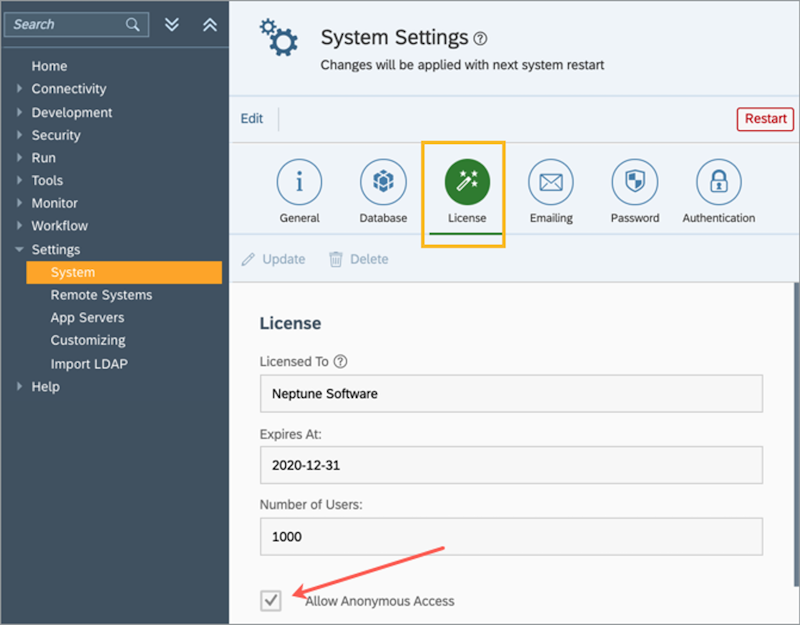The height and width of the screenshot is (625, 800).
Task: Expand the Connectivity menu node
Action: (x=19, y=89)
